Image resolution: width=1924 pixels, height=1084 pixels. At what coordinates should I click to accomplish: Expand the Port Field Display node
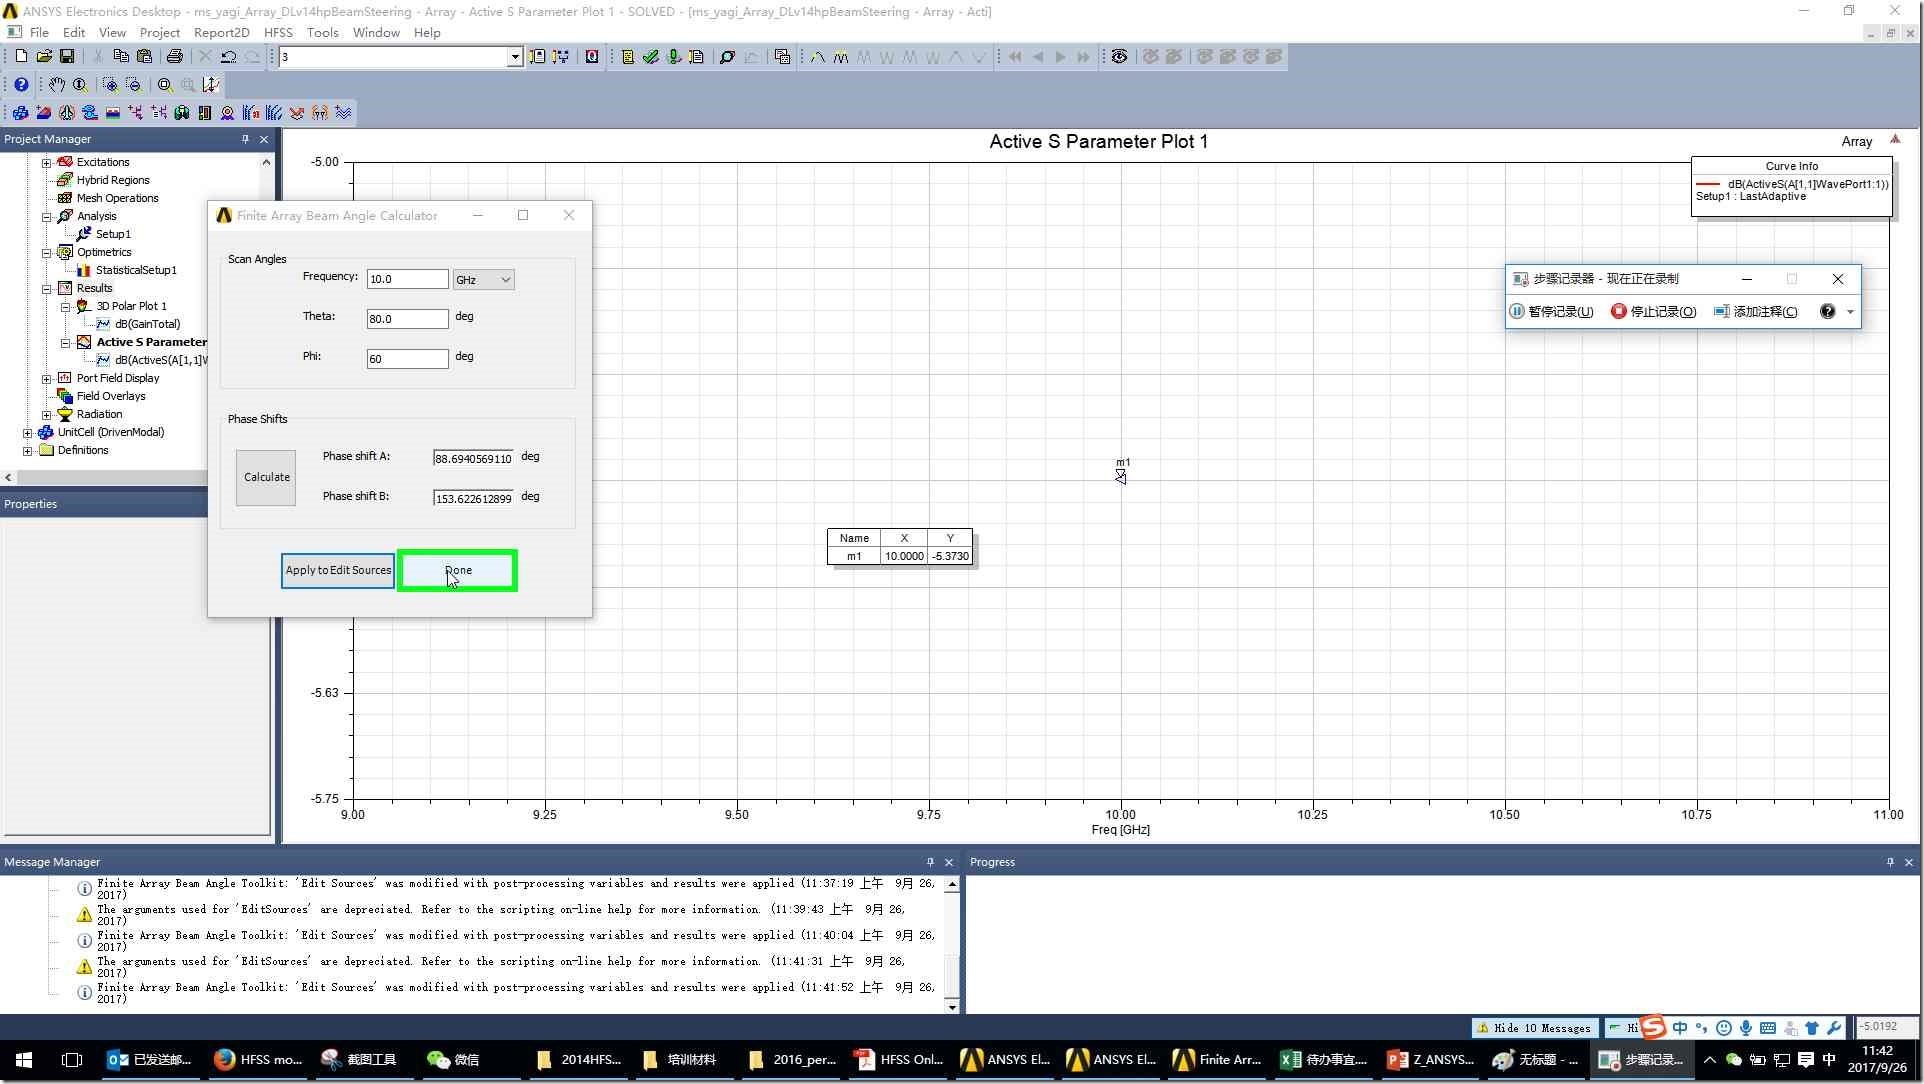46,378
